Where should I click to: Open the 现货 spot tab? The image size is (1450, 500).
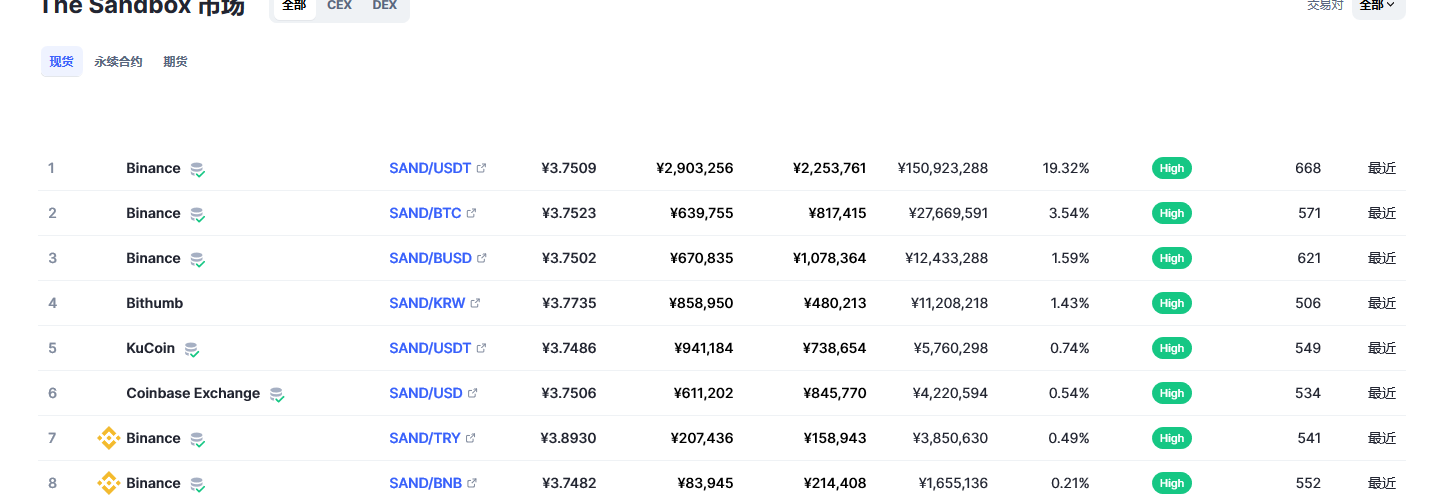pyautogui.click(x=62, y=62)
